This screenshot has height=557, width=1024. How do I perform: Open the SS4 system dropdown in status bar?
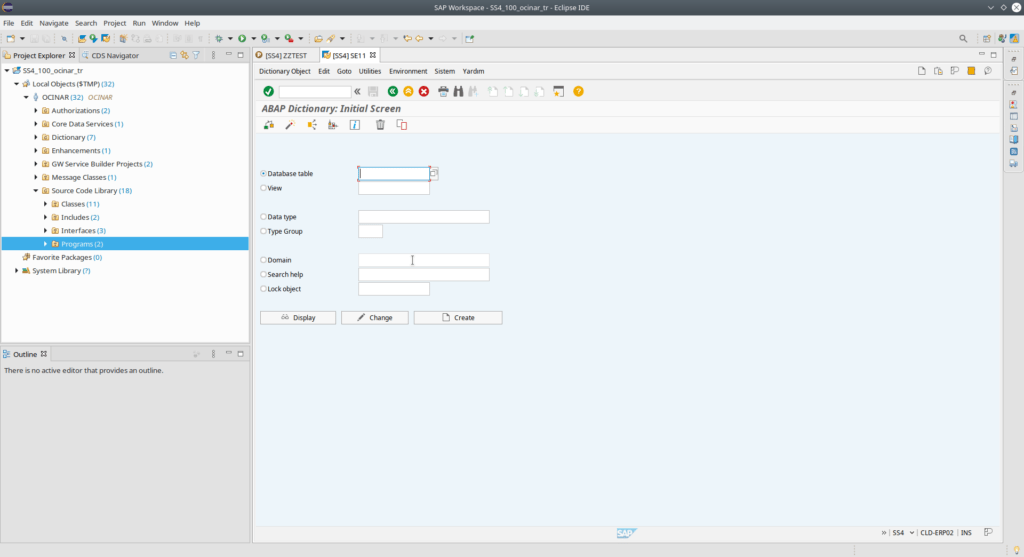[x=912, y=533]
